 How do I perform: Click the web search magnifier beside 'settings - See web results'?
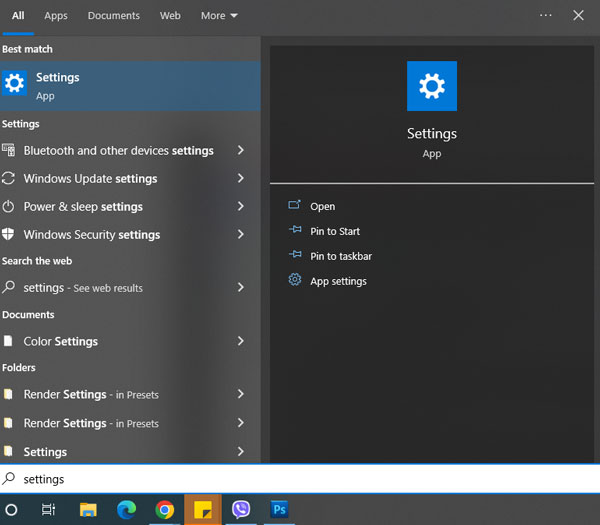(x=8, y=287)
